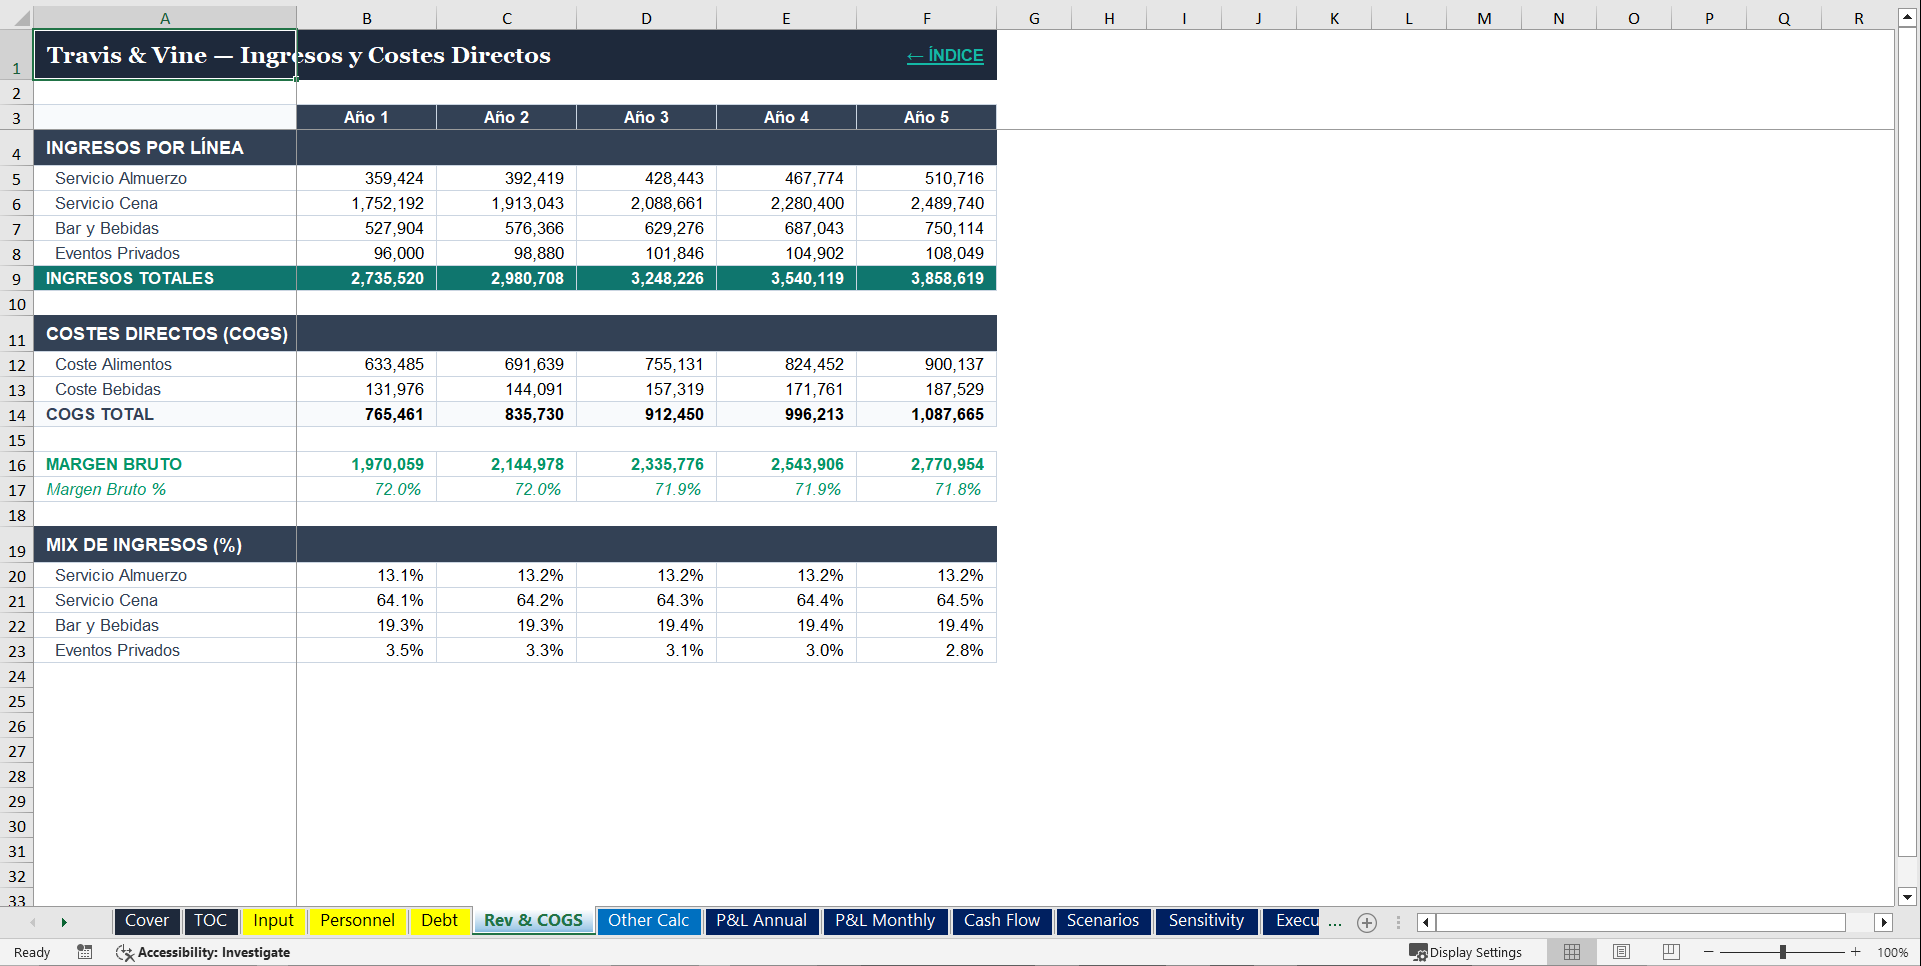Select MARGEN BRUTO label cell

[165, 464]
